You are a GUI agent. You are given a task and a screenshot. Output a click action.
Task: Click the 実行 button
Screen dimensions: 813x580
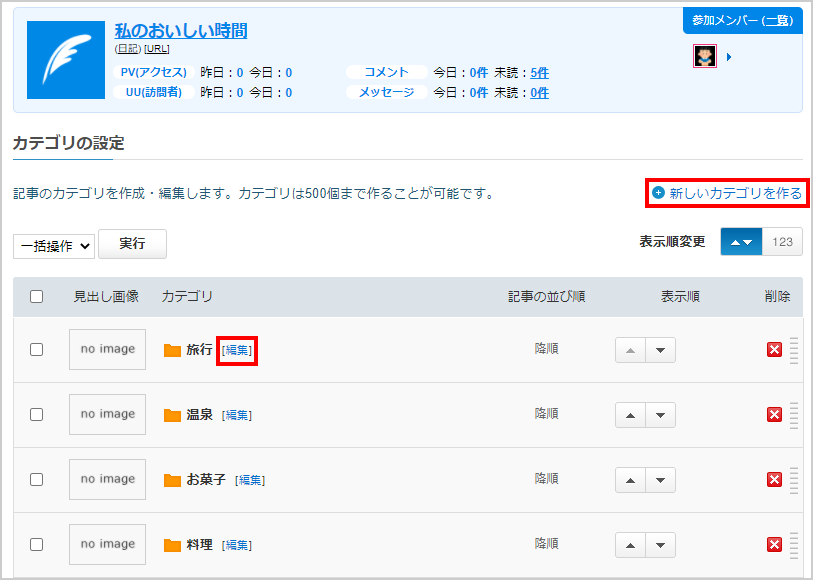point(132,244)
